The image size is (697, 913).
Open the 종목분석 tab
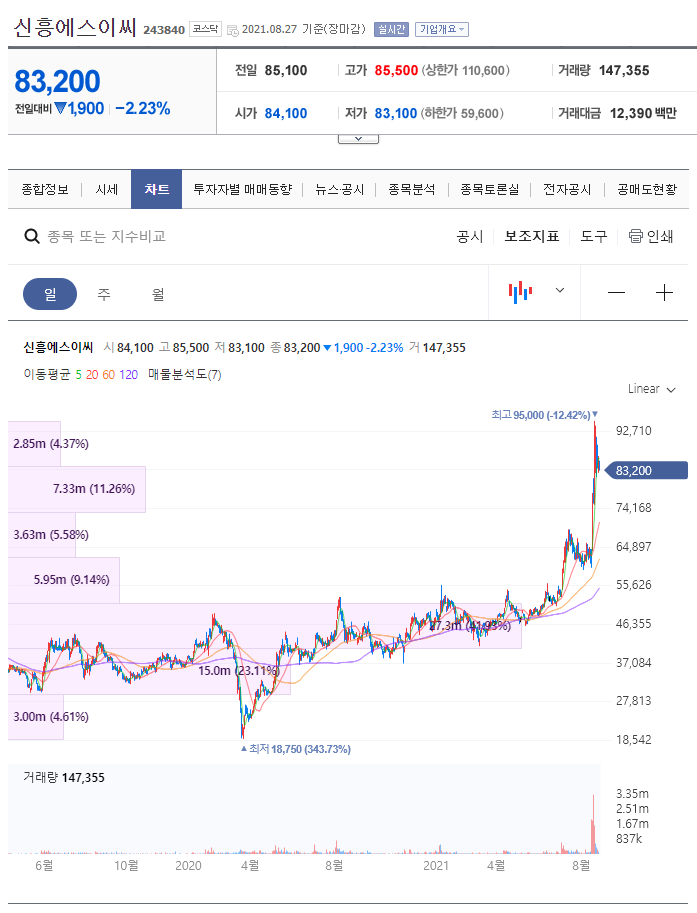coord(412,189)
